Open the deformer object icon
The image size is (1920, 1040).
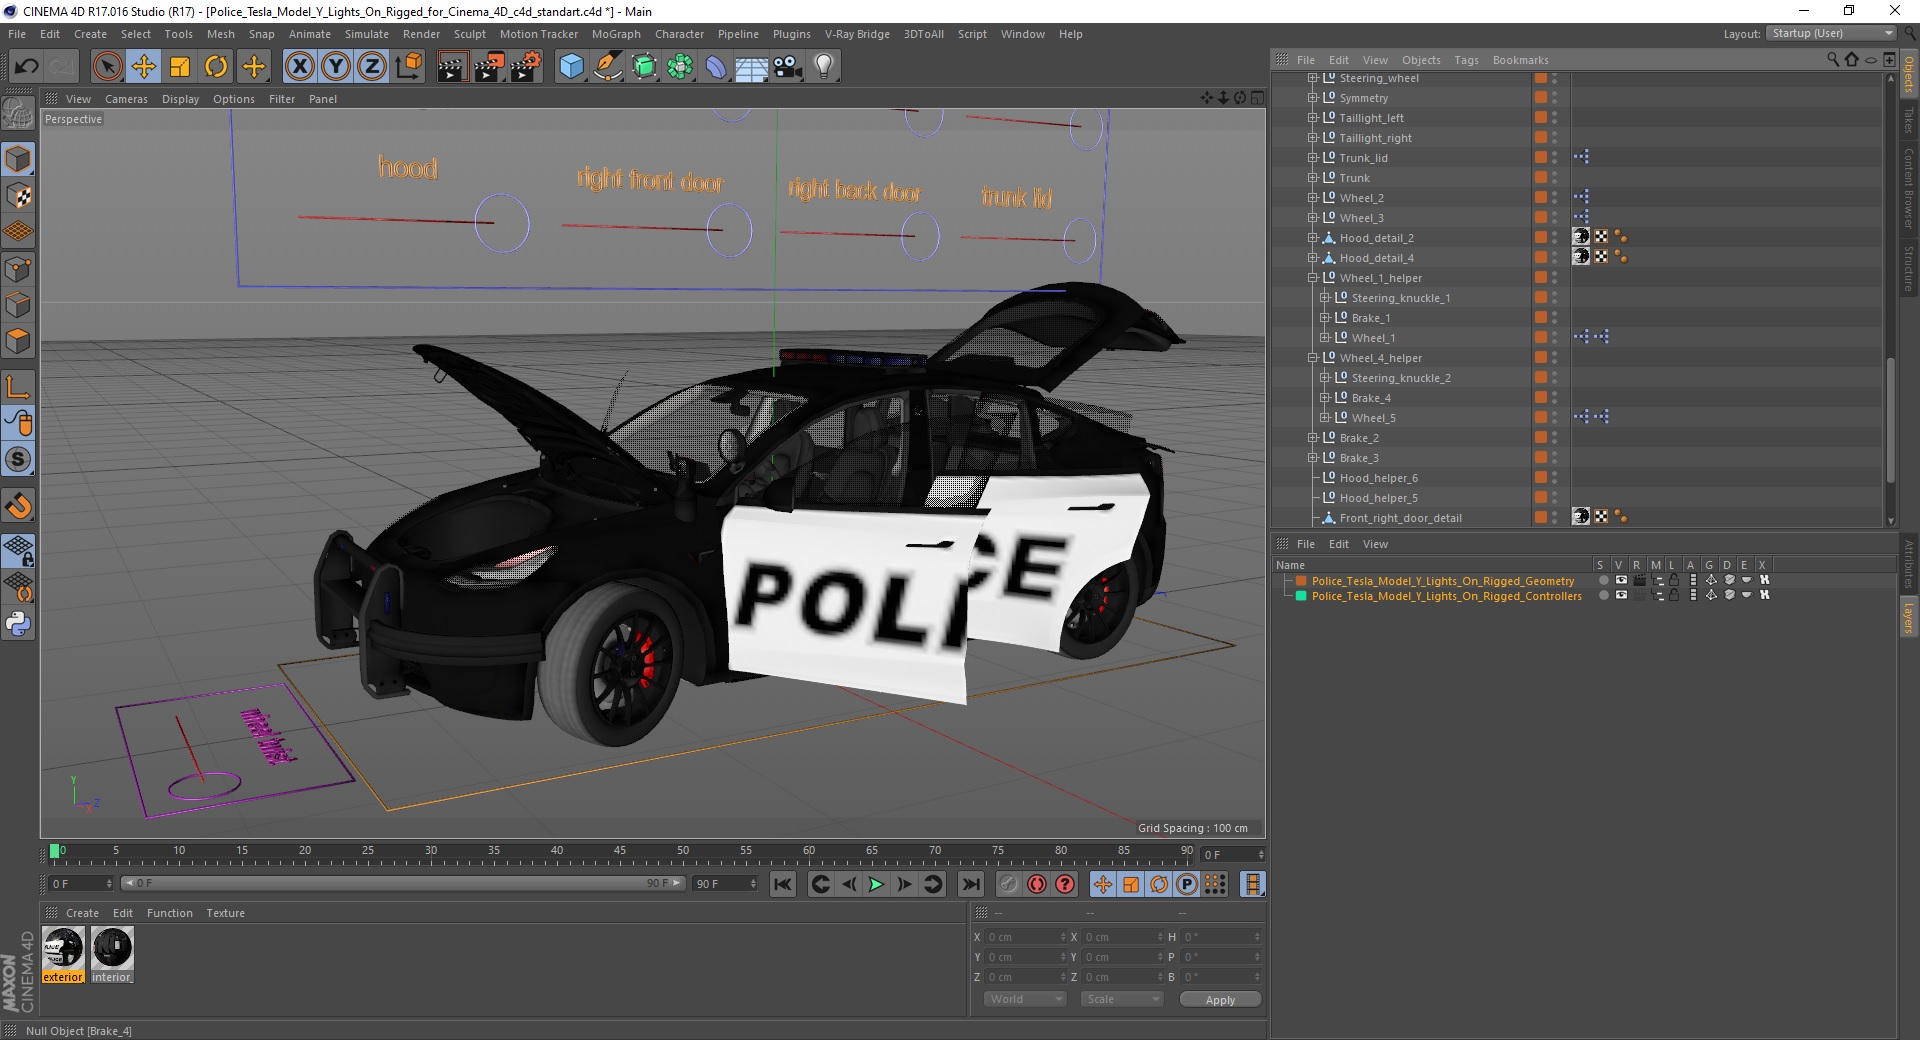716,67
